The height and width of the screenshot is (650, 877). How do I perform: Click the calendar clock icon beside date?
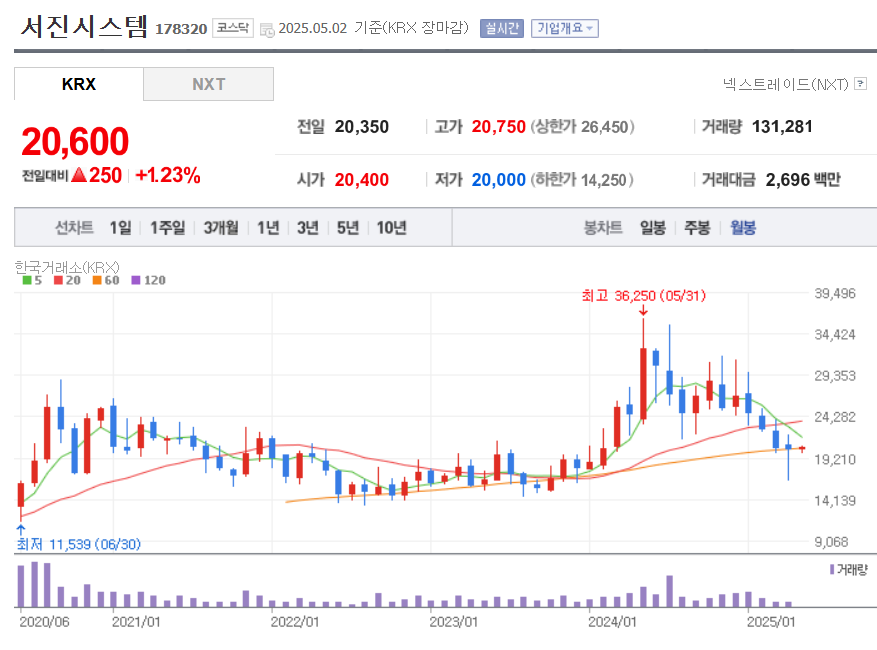(x=267, y=30)
